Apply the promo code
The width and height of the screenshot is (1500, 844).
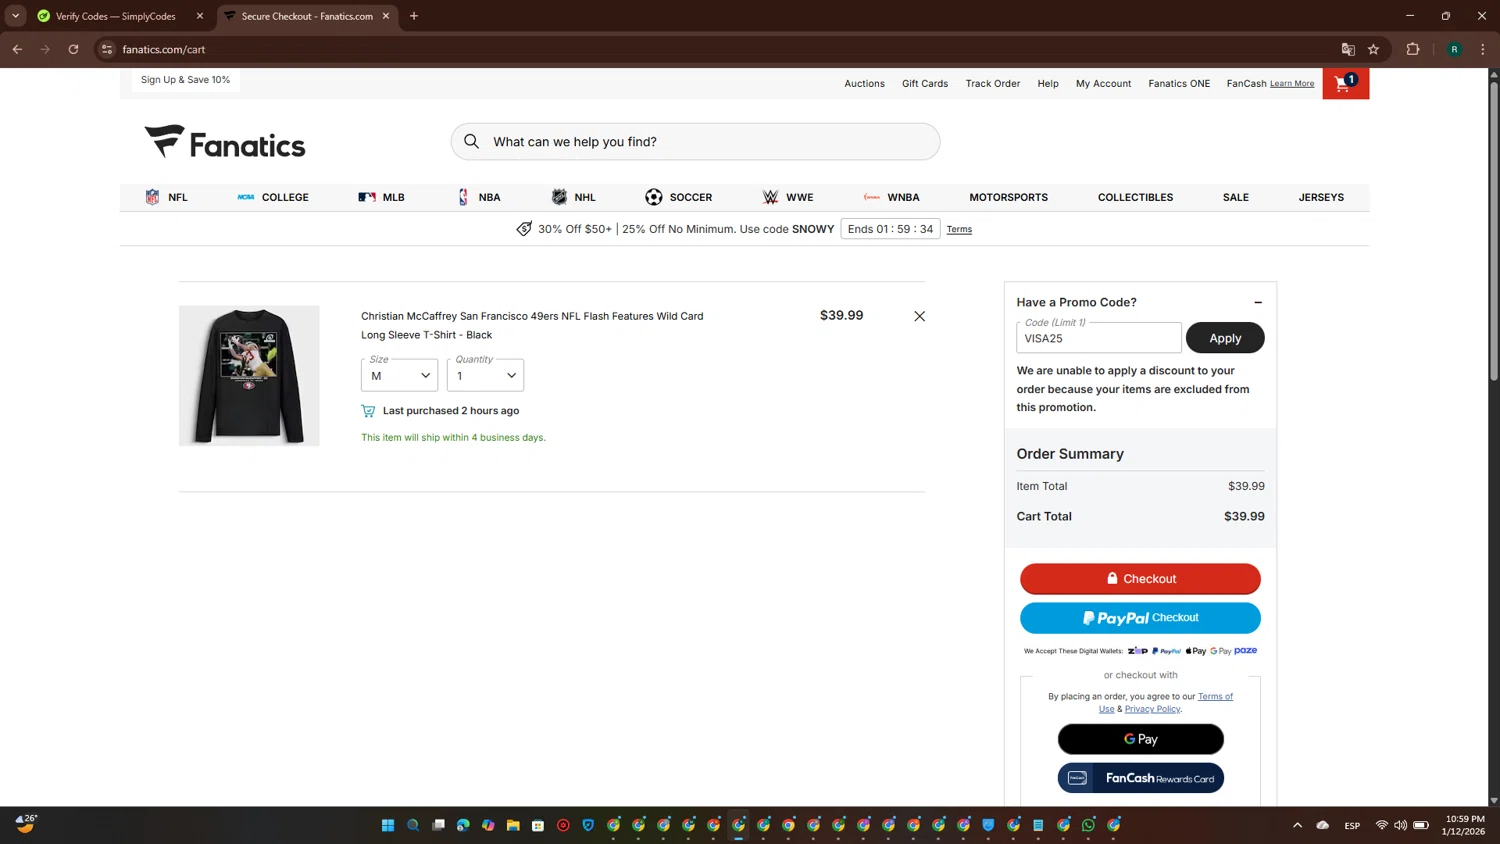[x=1225, y=338]
